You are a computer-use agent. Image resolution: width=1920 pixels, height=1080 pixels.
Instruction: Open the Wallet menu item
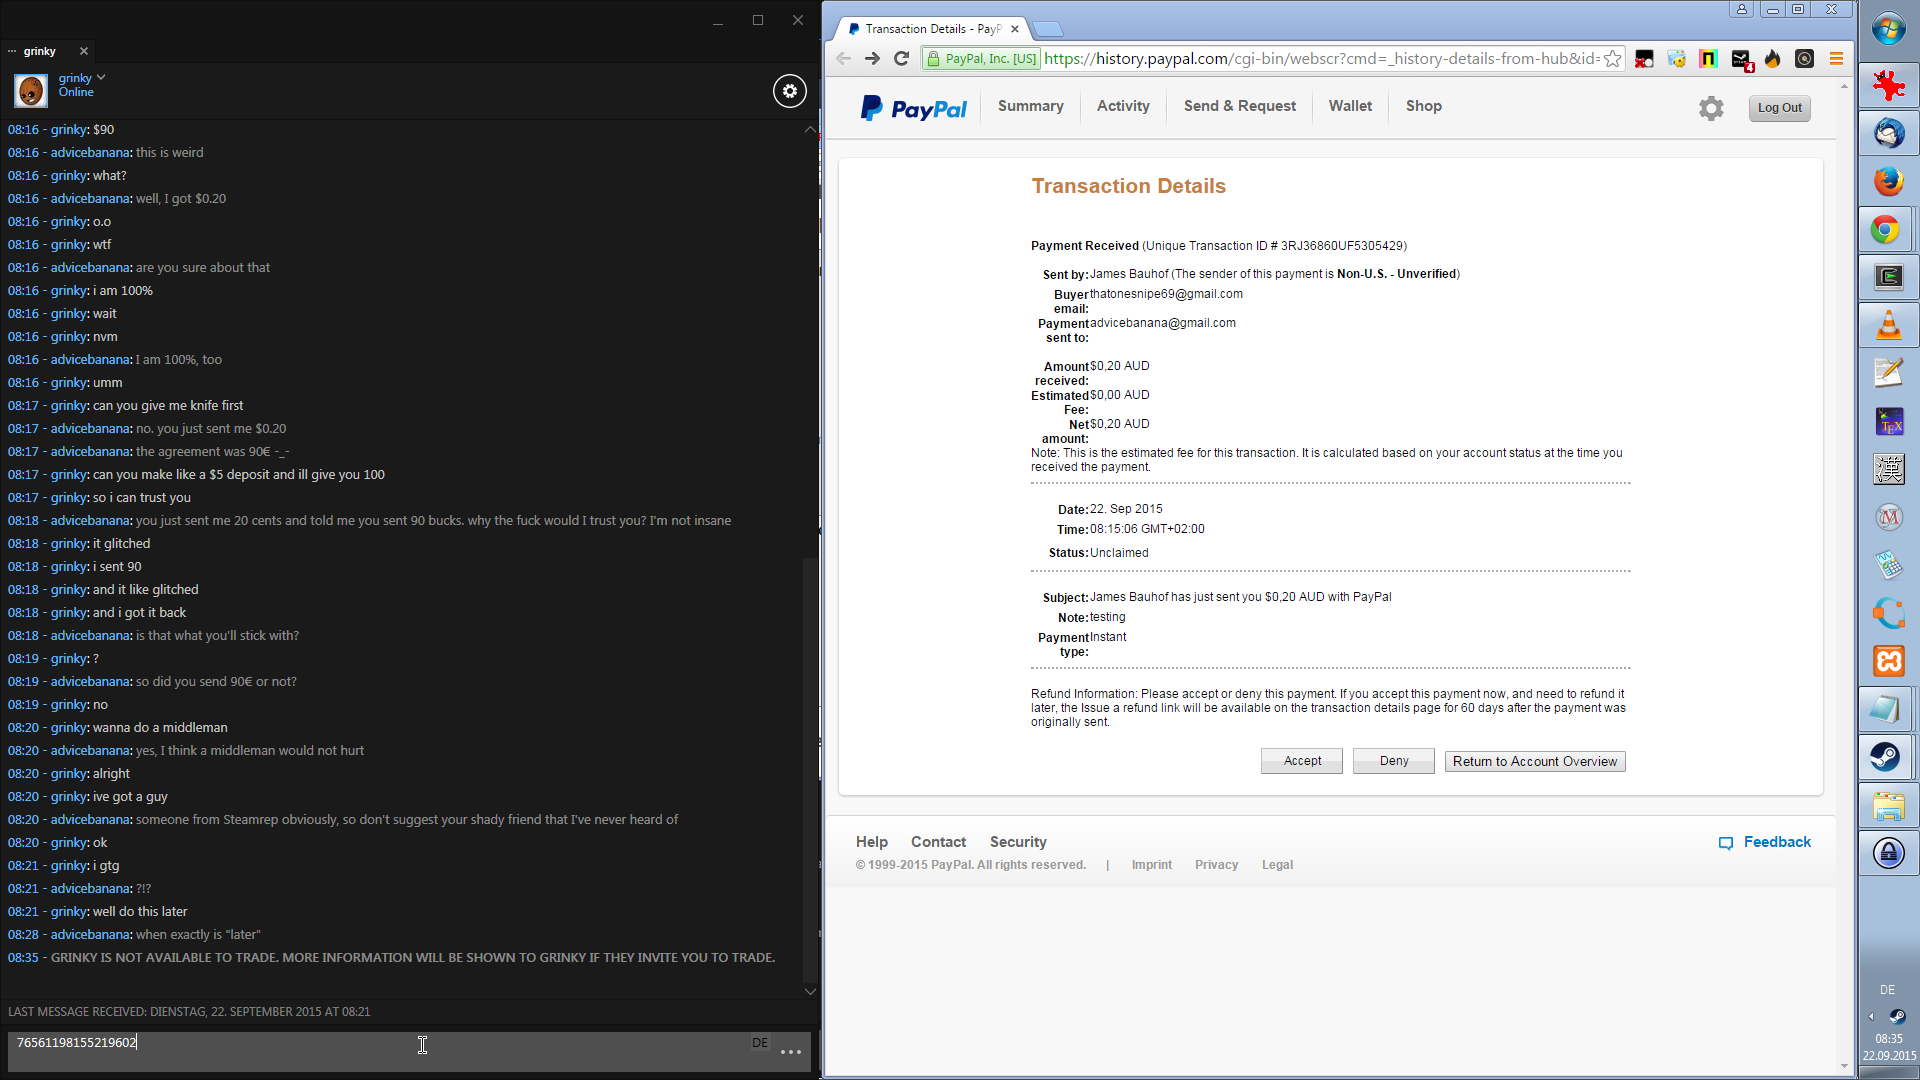pyautogui.click(x=1349, y=106)
